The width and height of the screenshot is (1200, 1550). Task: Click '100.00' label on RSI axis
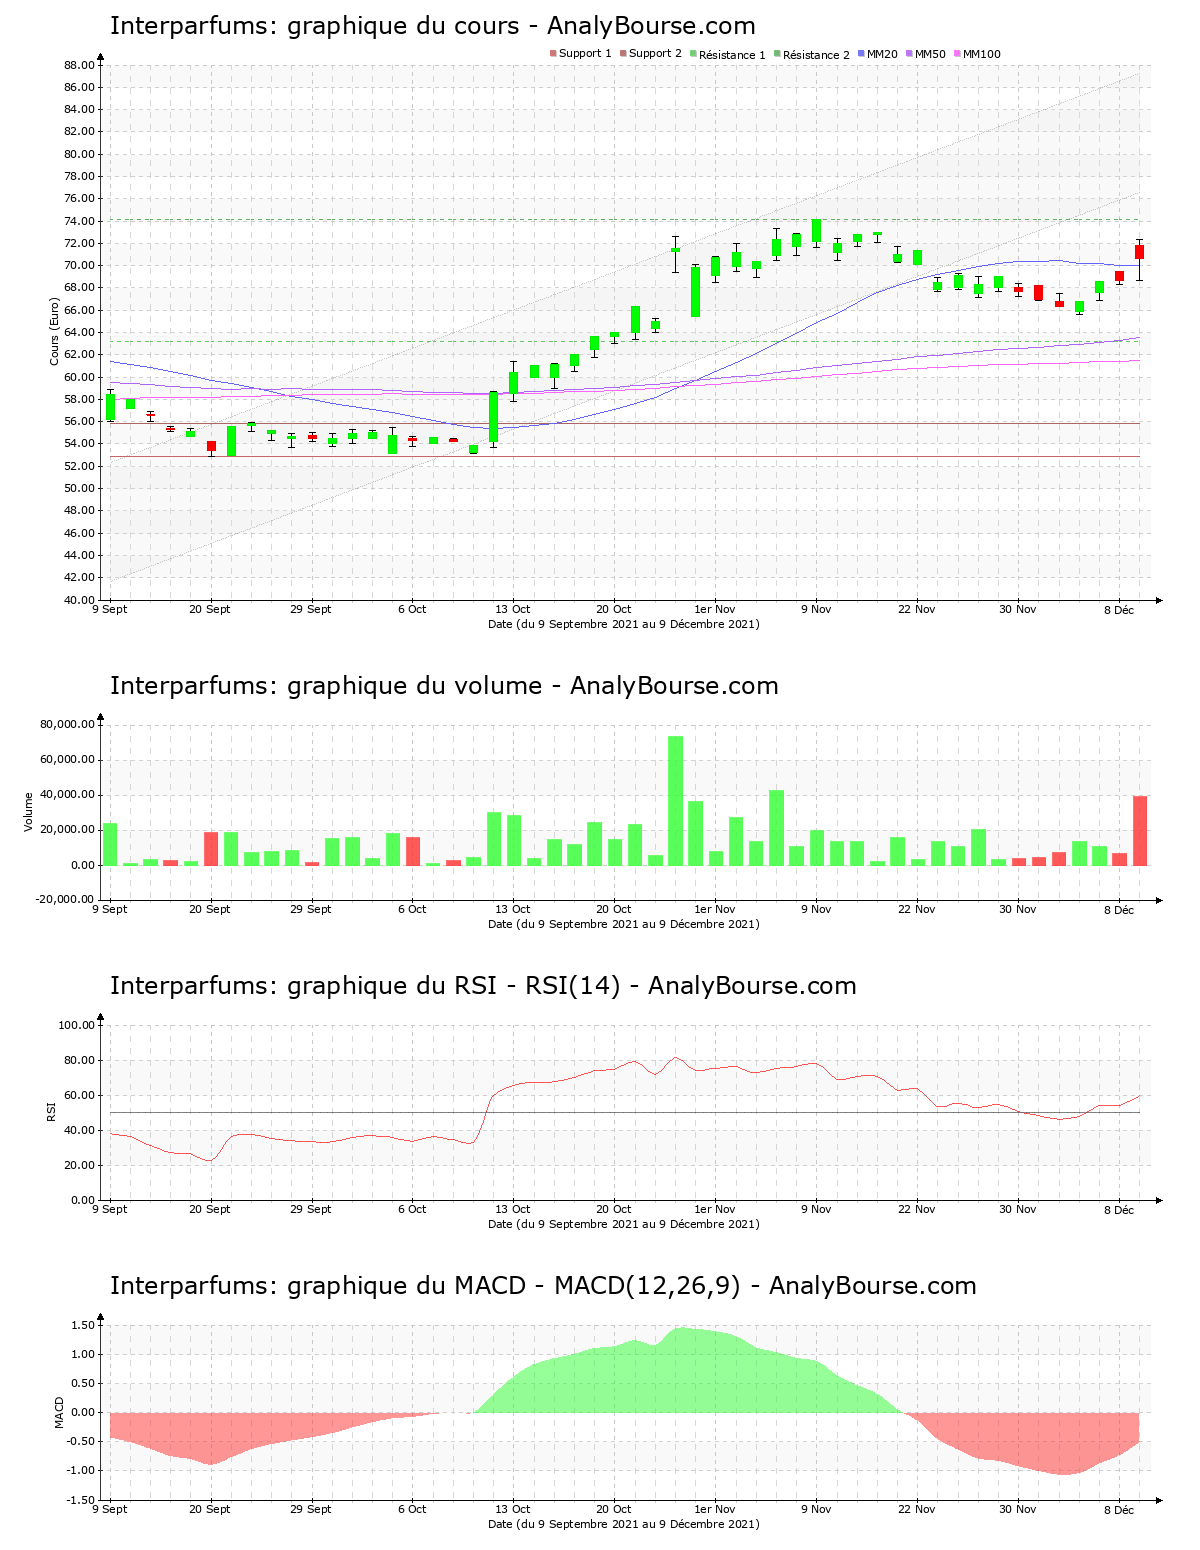point(77,1025)
